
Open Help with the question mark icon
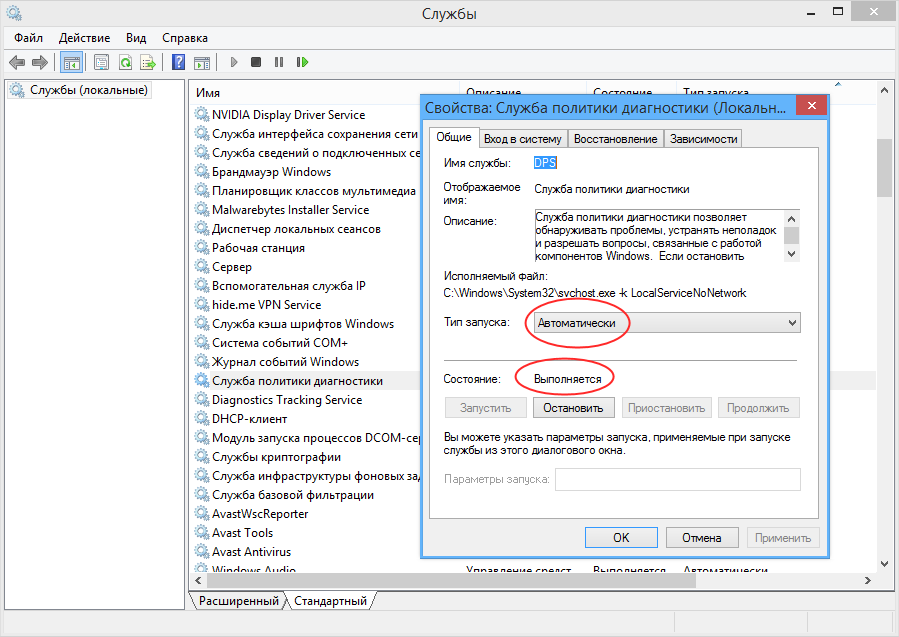pyautogui.click(x=178, y=62)
